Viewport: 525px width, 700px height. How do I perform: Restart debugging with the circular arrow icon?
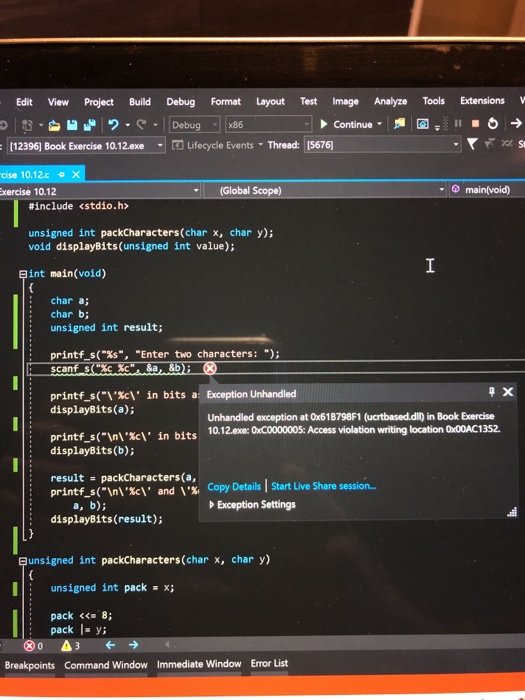(x=492, y=123)
